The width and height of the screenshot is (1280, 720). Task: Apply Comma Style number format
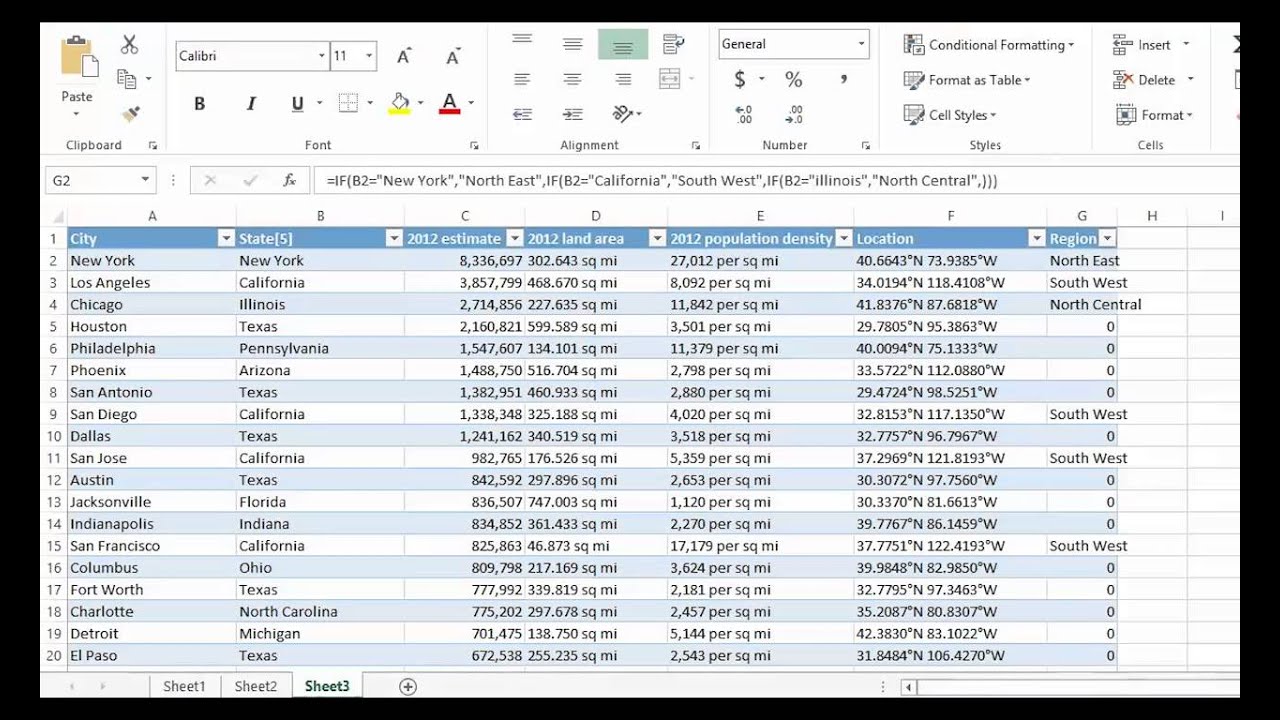pos(844,79)
